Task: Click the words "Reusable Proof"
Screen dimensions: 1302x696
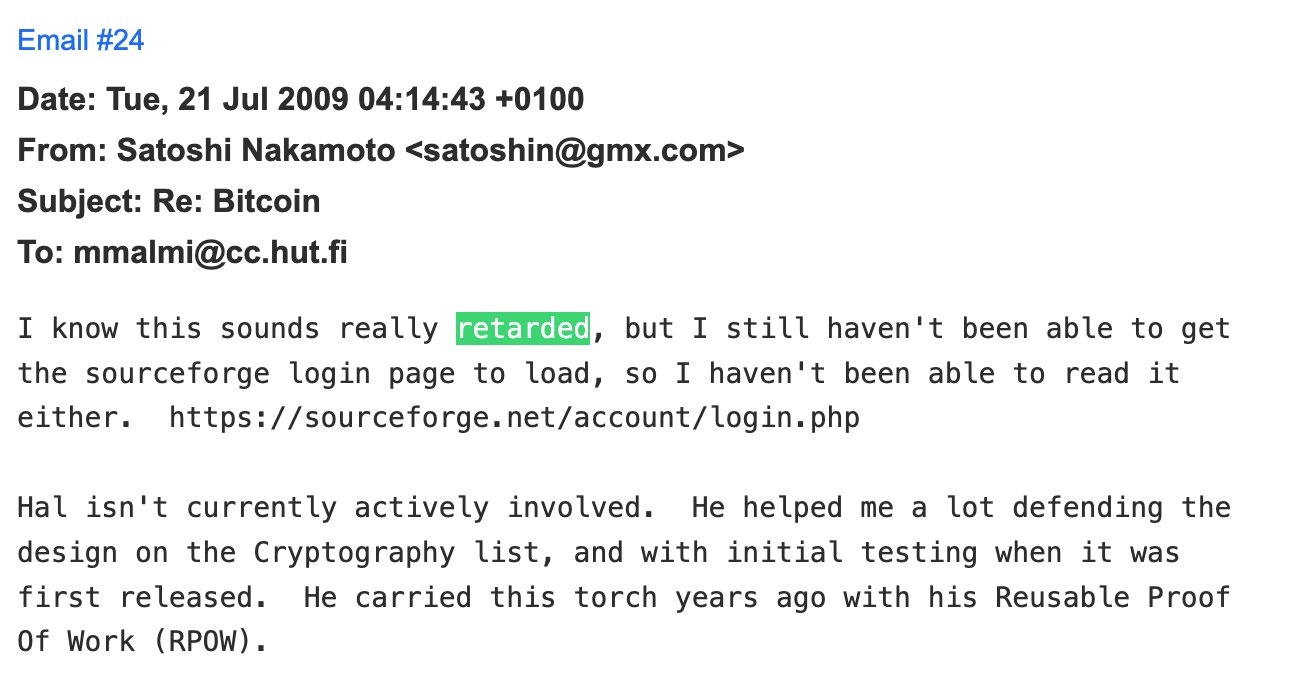Action: (x=1113, y=597)
